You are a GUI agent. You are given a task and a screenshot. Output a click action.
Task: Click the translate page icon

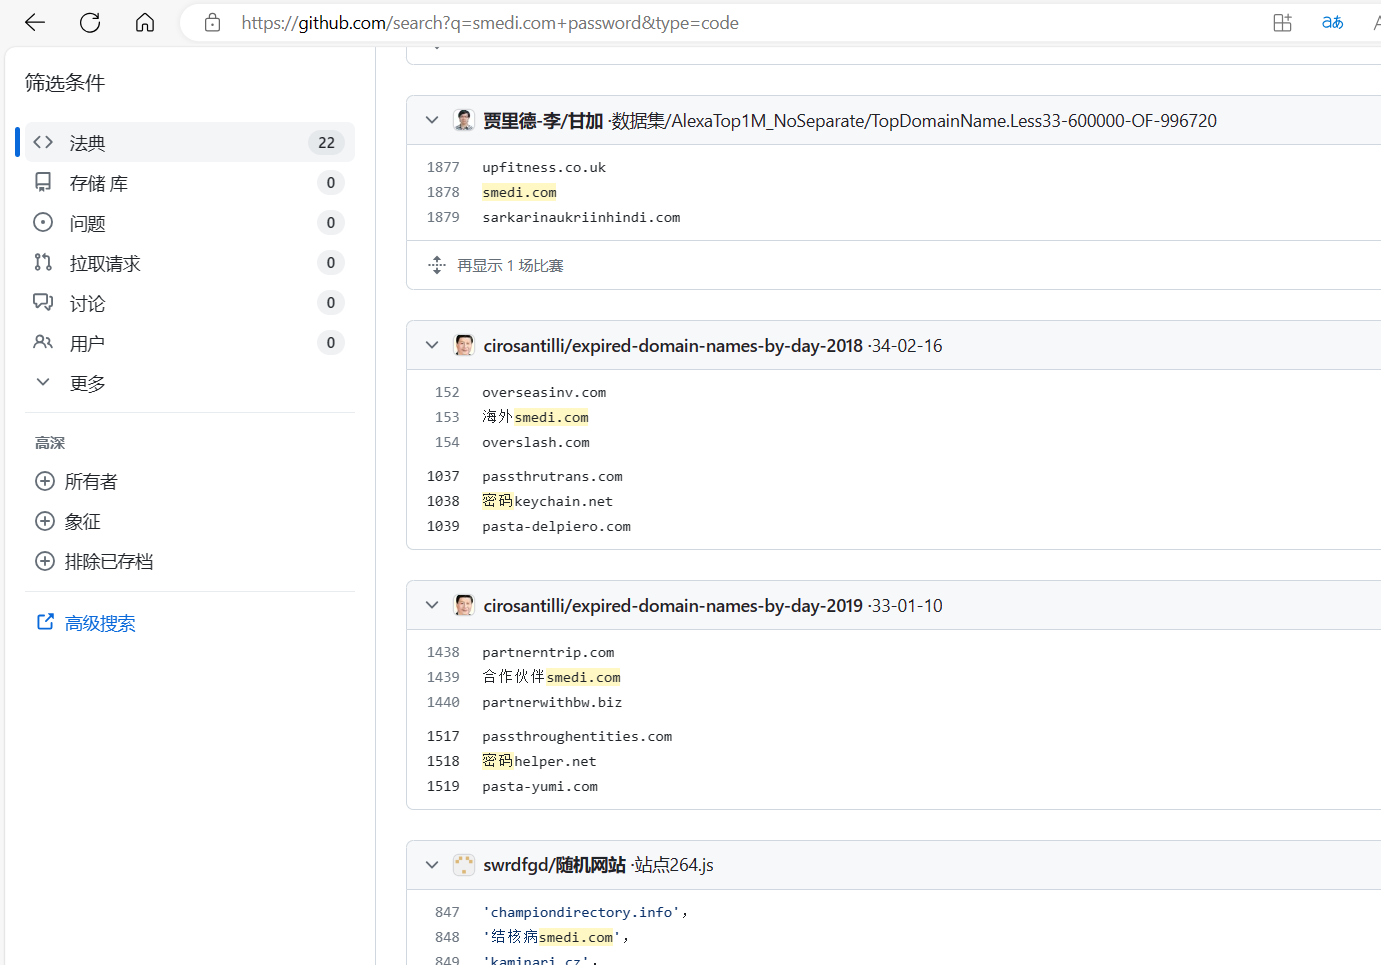tap(1332, 22)
